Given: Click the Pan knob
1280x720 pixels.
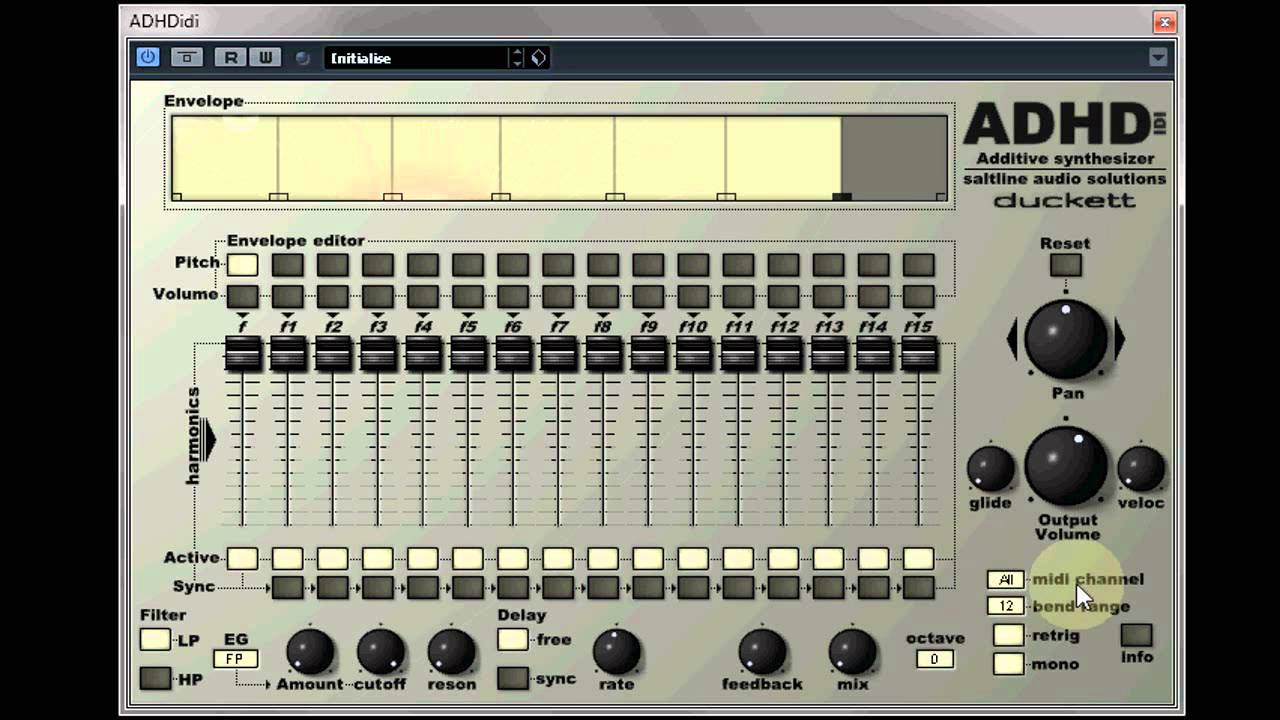Looking at the screenshot, I should point(1065,339).
